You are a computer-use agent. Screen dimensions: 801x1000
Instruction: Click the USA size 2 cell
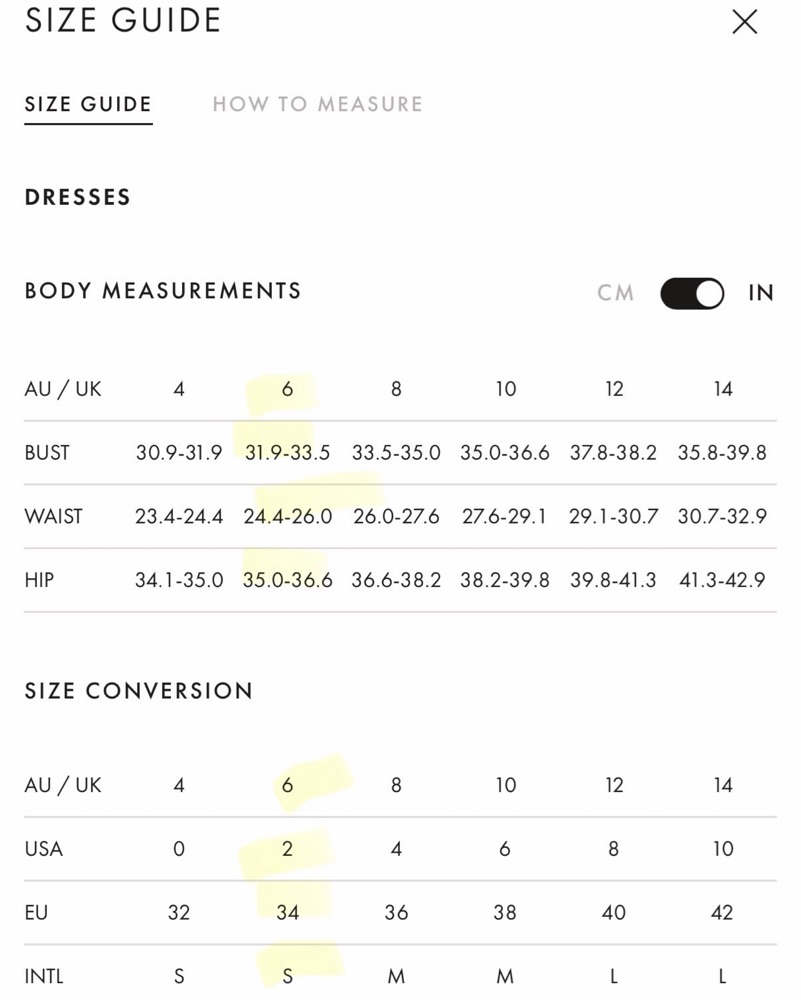click(288, 848)
